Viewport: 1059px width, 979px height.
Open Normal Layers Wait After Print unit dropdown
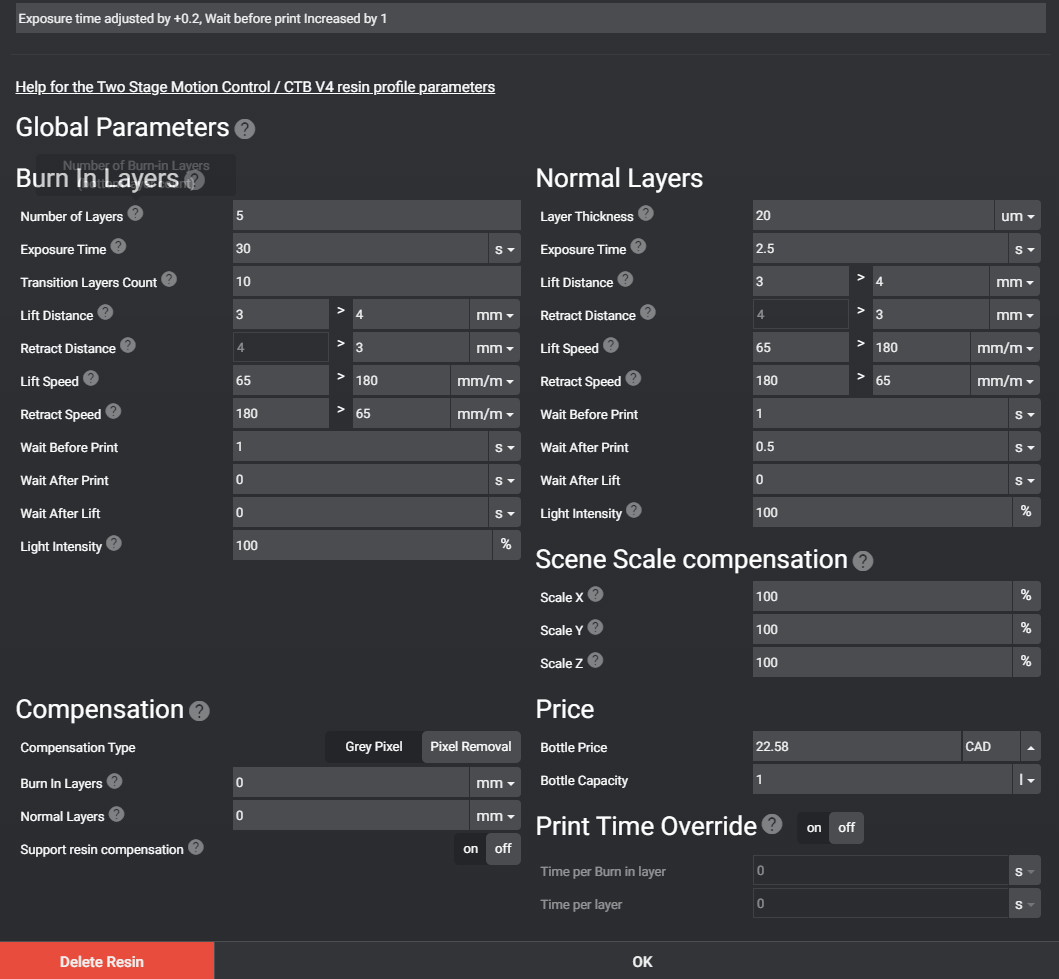coord(1025,448)
